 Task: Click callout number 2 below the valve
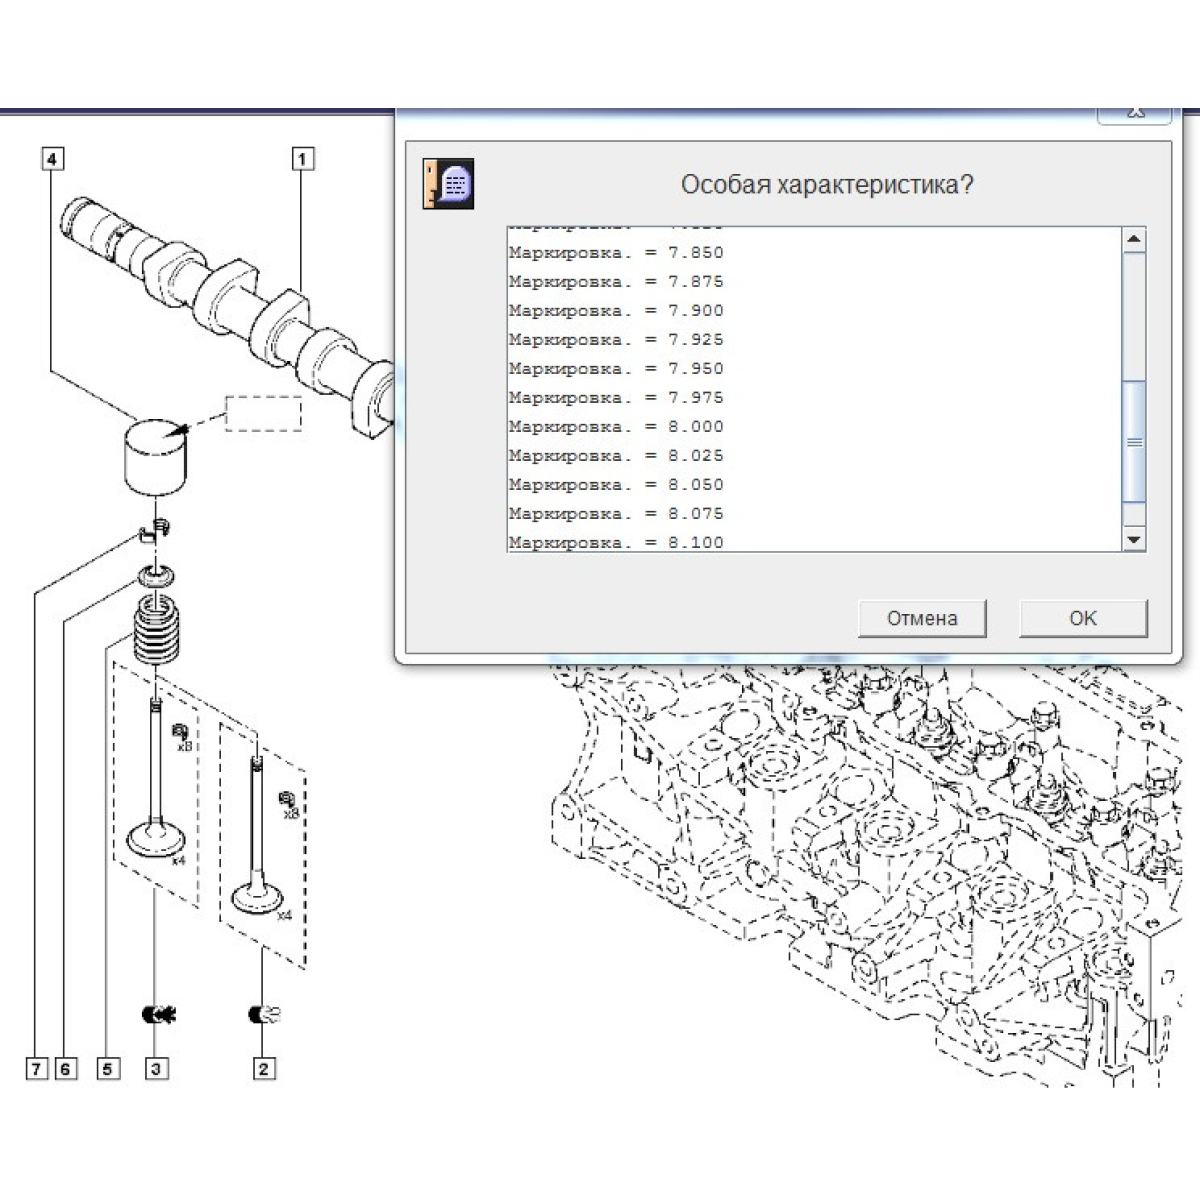coord(263,1069)
